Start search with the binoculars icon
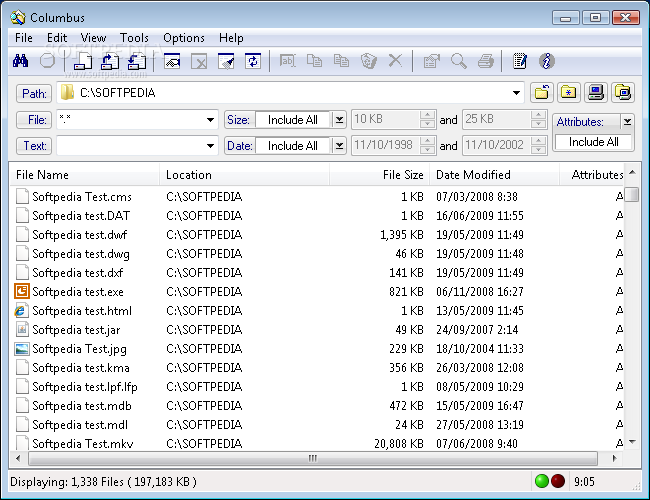 pyautogui.click(x=20, y=61)
